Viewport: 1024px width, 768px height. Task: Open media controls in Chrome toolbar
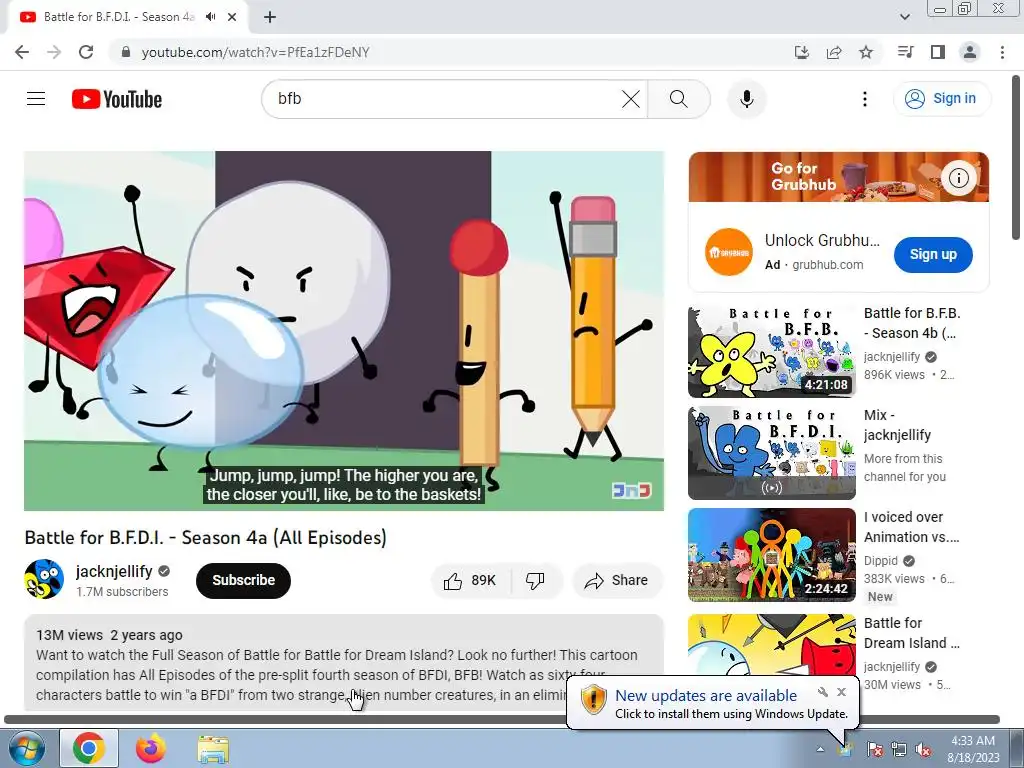click(905, 52)
